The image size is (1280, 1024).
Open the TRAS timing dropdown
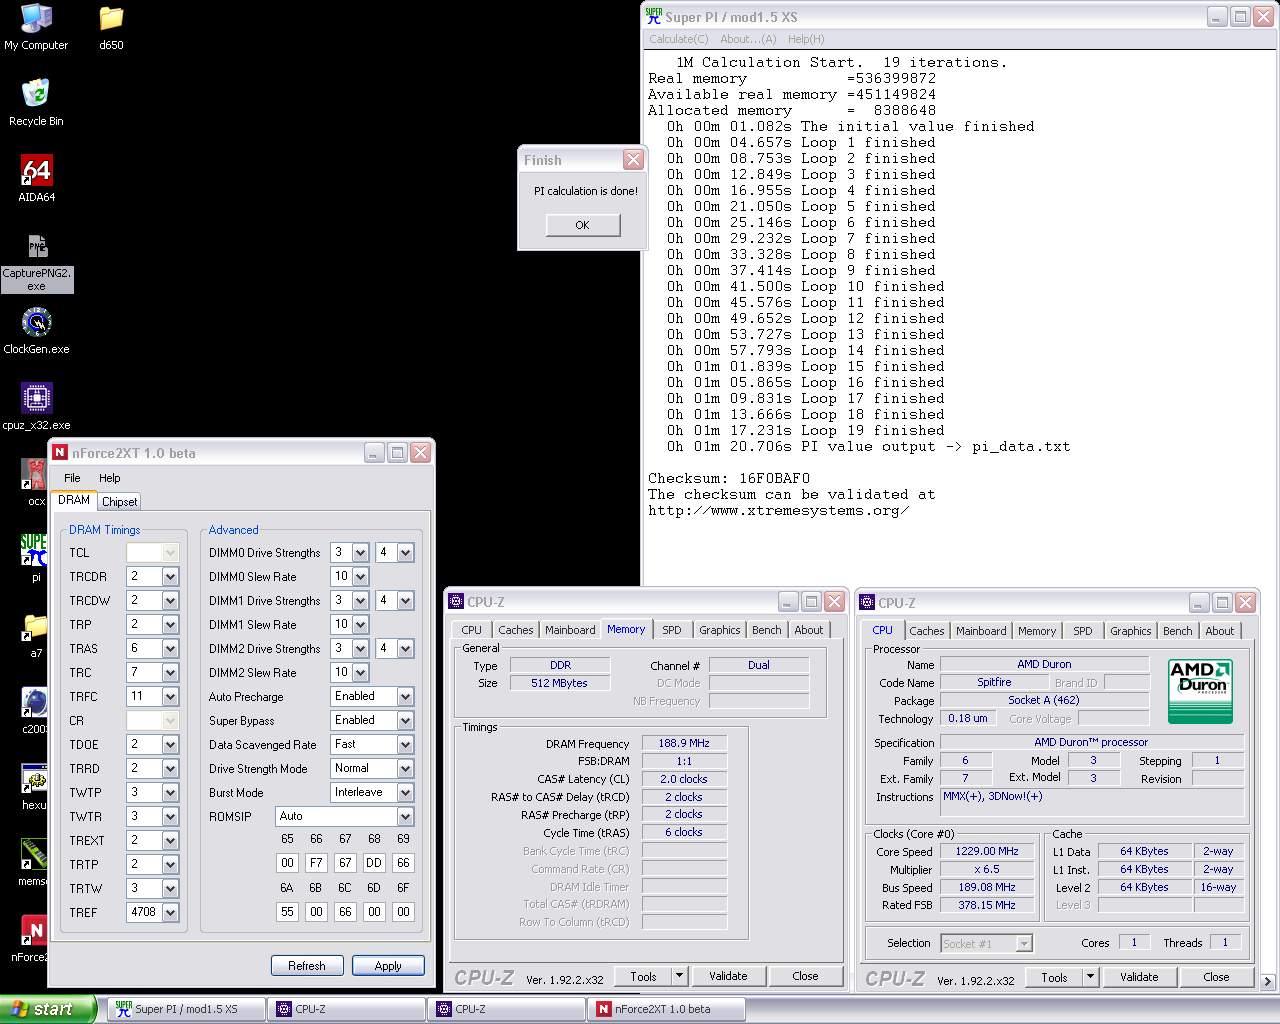click(170, 649)
